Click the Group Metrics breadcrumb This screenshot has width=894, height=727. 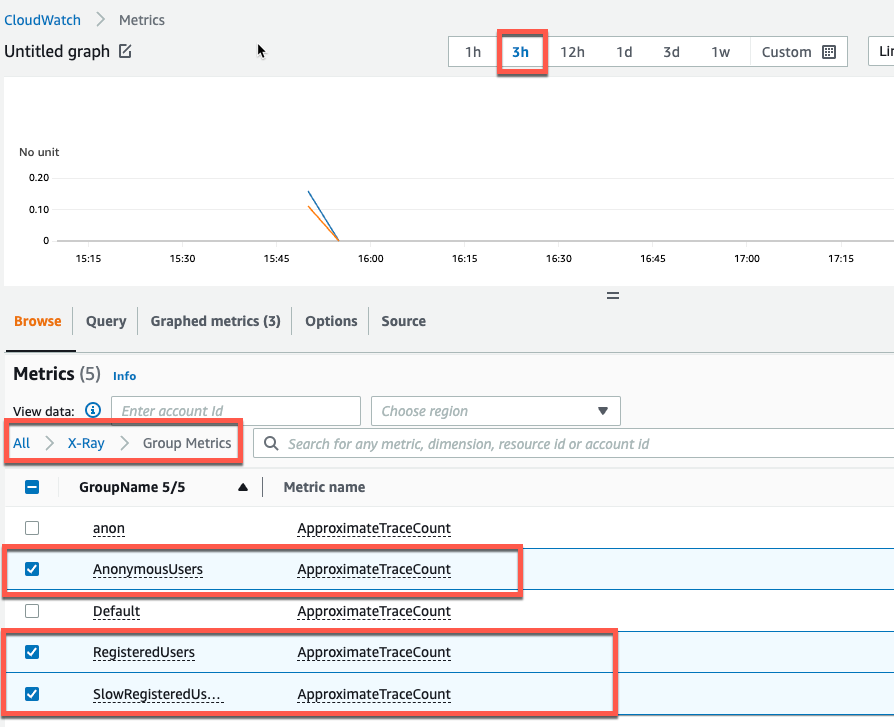click(187, 443)
